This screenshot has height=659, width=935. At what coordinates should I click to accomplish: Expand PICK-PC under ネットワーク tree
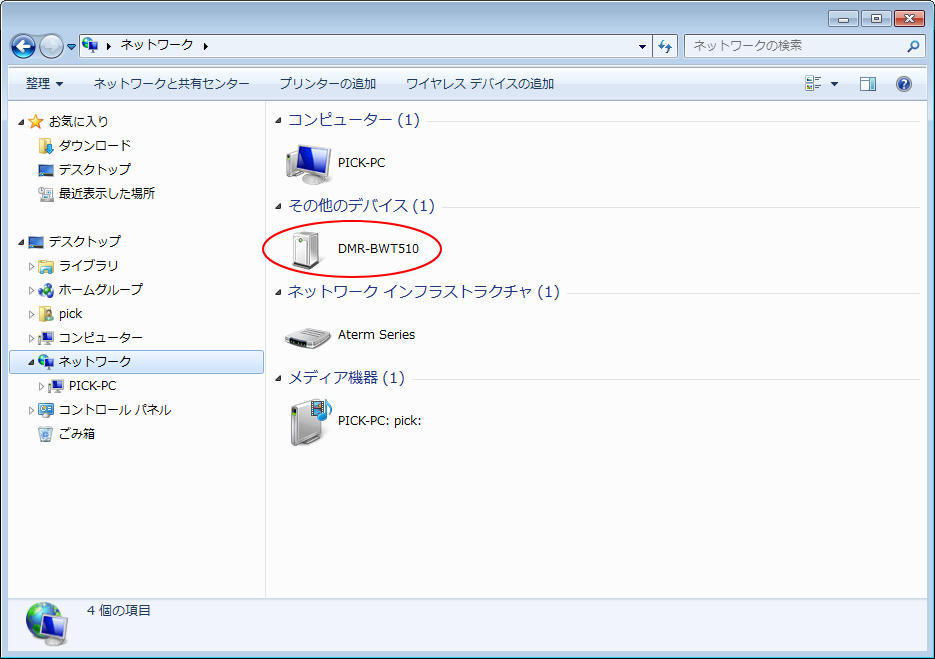(41, 386)
